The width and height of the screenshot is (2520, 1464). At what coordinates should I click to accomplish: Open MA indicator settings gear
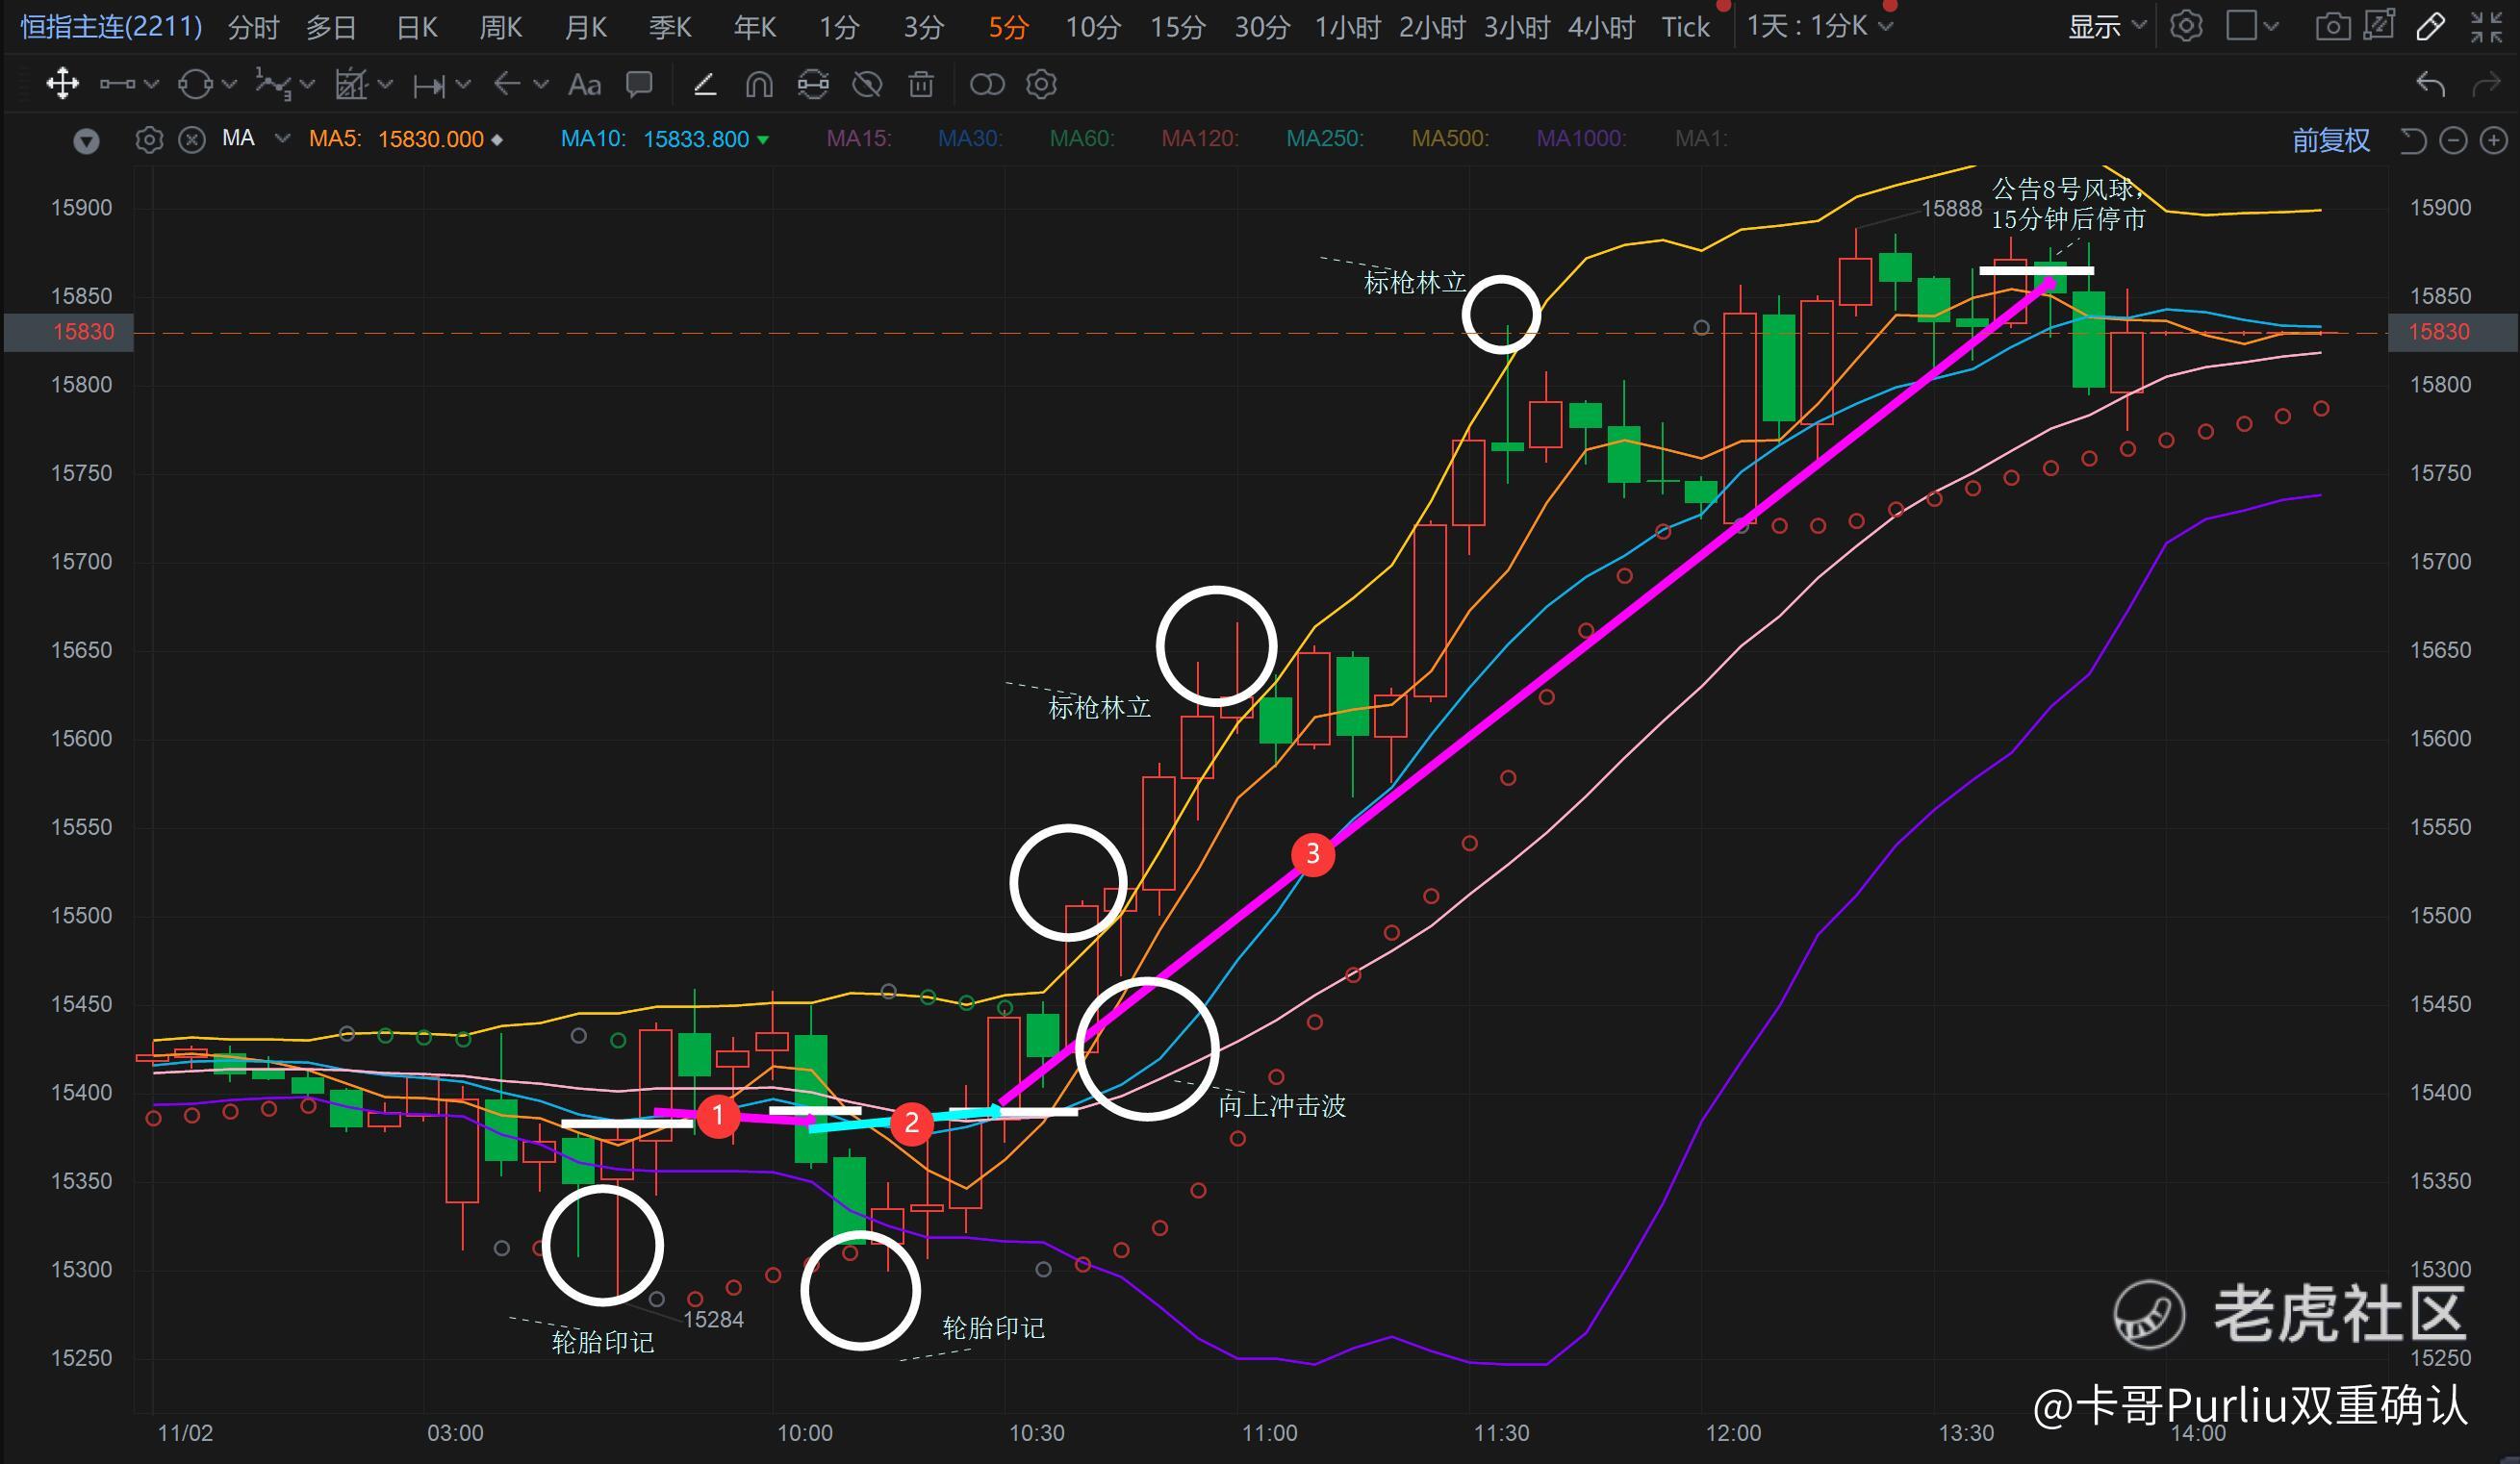click(x=149, y=139)
